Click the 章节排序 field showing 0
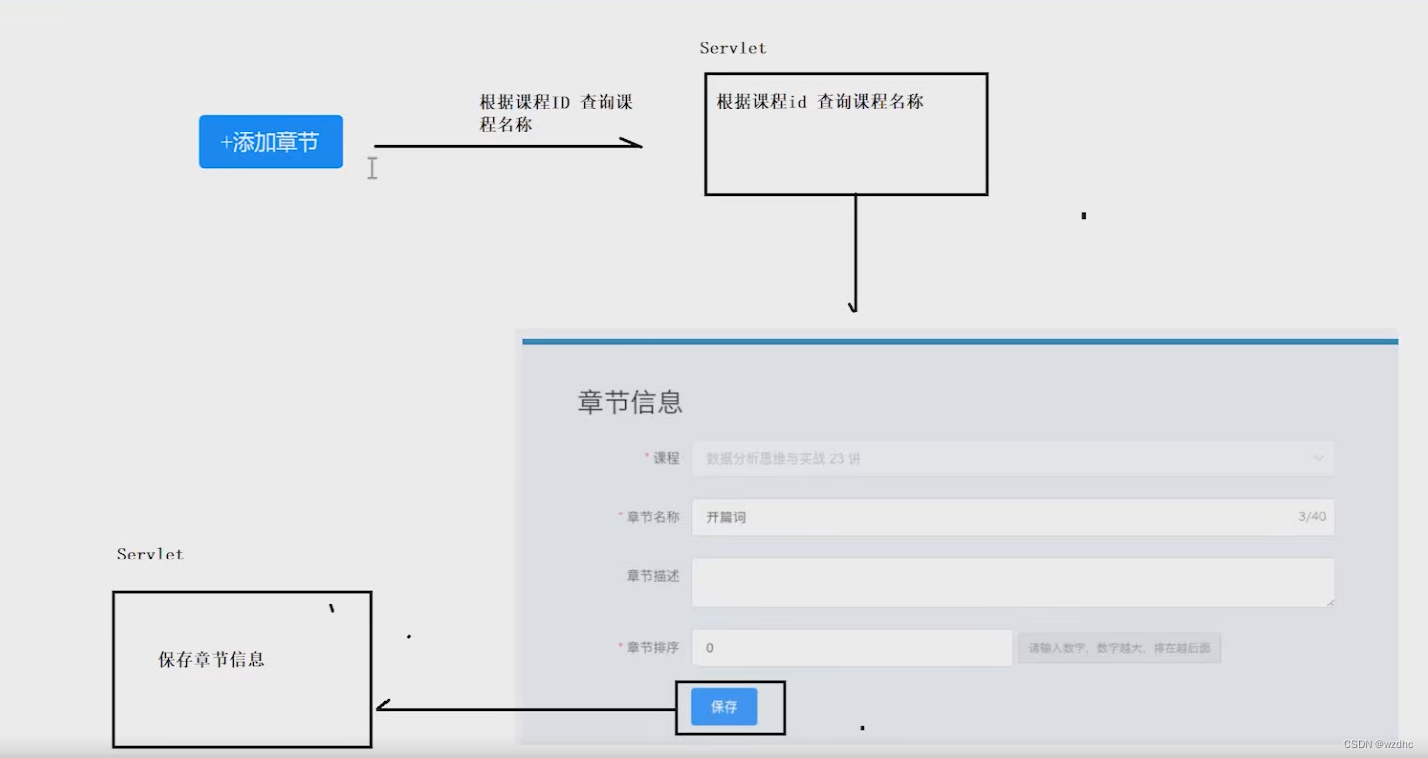Image resolution: width=1428 pixels, height=758 pixels. coord(850,647)
